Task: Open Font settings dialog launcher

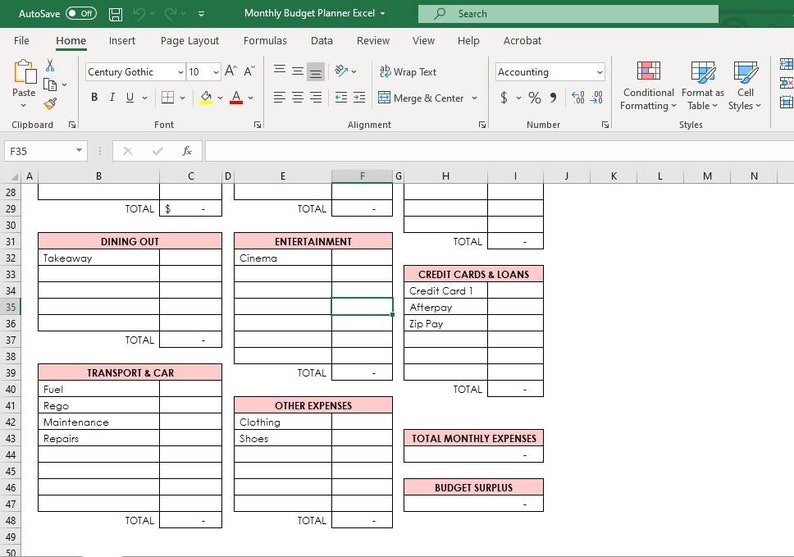Action: tap(258, 125)
